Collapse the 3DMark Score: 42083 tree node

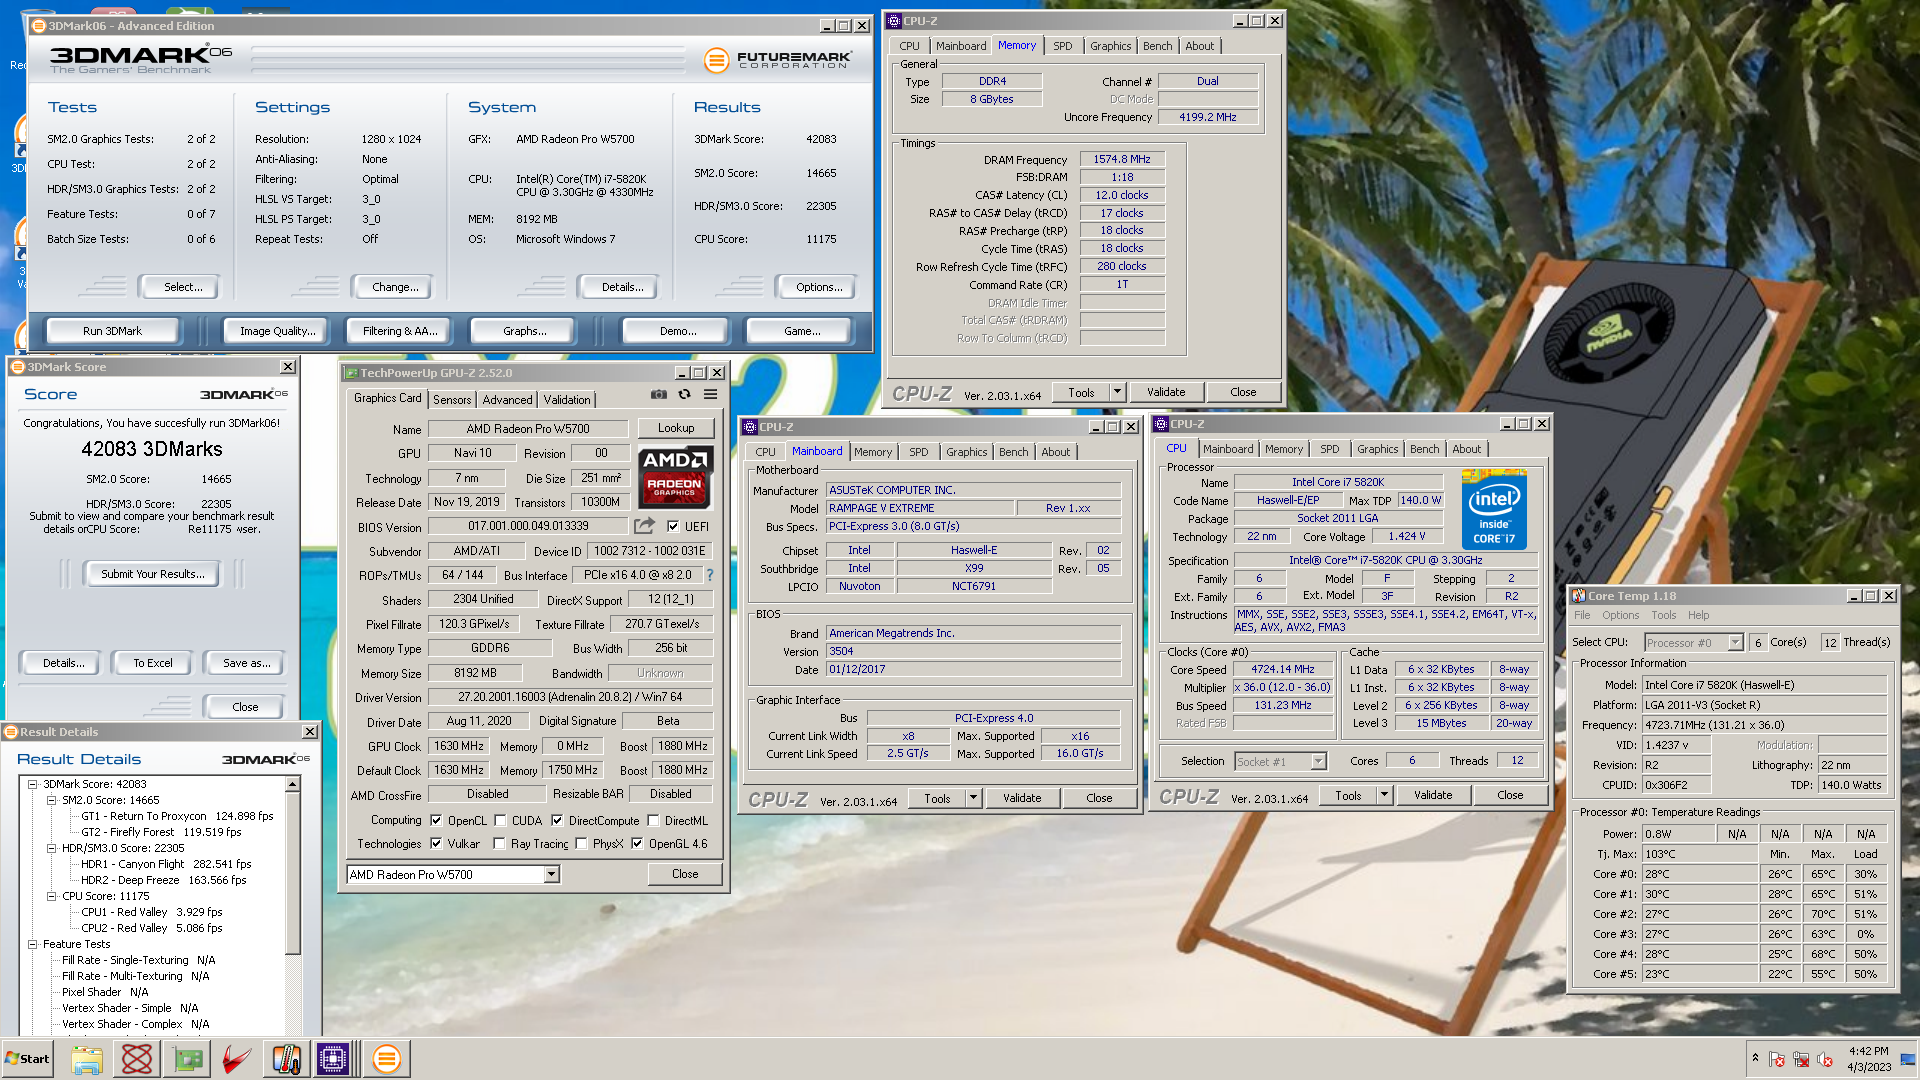click(x=32, y=784)
